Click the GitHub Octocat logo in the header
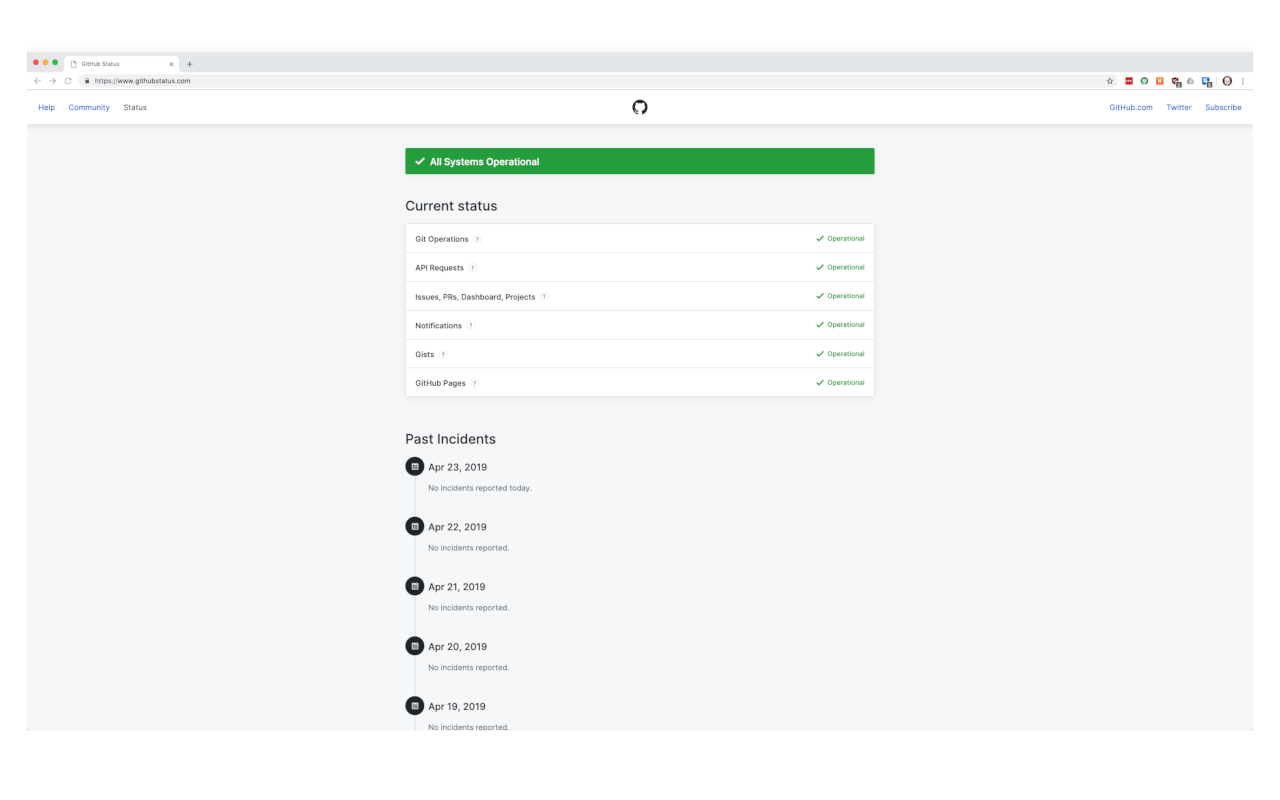This screenshot has height=800, width=1280. click(640, 106)
